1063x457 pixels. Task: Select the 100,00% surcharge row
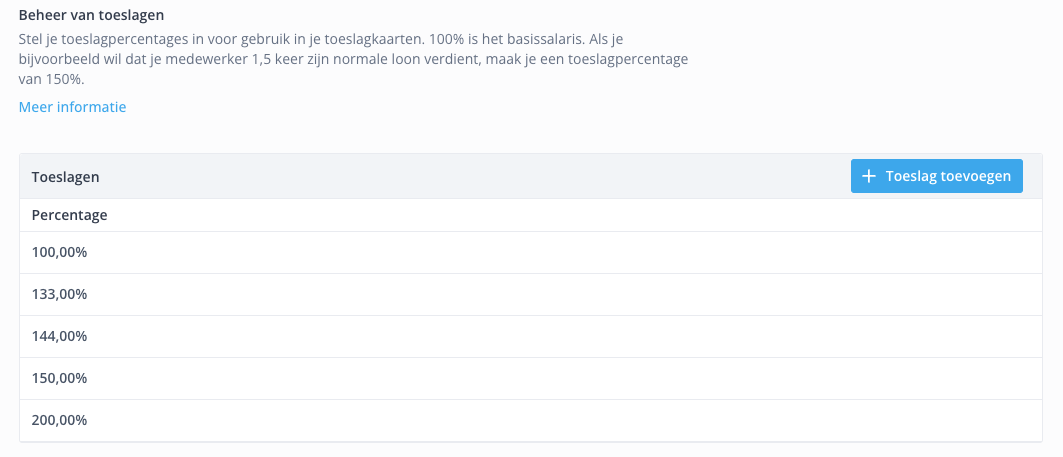point(531,253)
